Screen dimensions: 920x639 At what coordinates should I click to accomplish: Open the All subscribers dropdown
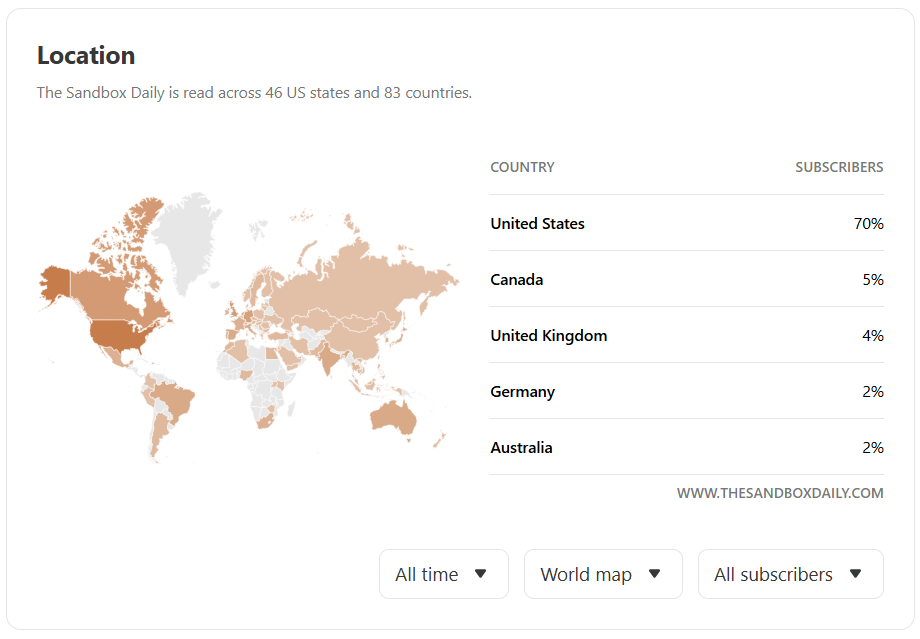(790, 574)
